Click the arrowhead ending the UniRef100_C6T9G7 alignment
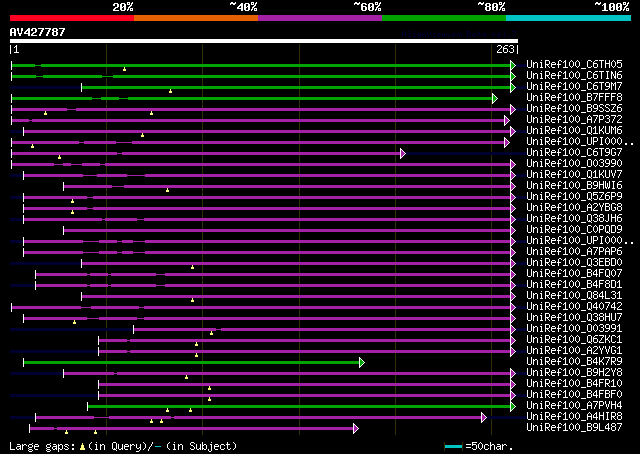640x454 pixels. point(402,153)
